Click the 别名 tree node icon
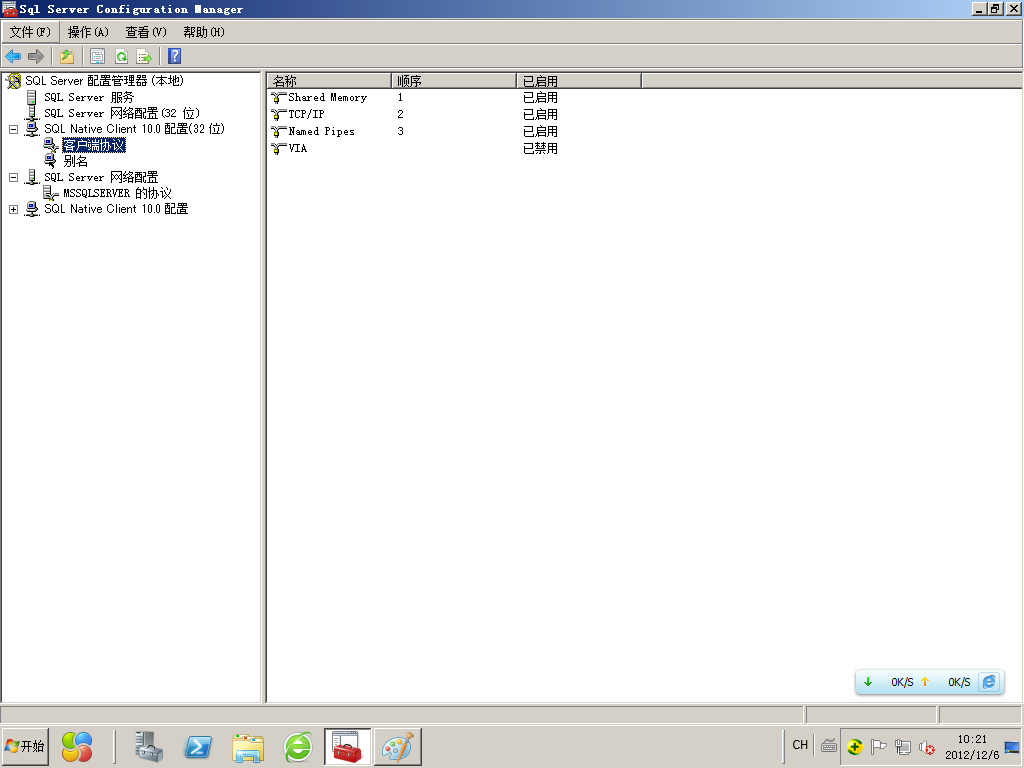Image resolution: width=1024 pixels, height=768 pixels. [51, 161]
